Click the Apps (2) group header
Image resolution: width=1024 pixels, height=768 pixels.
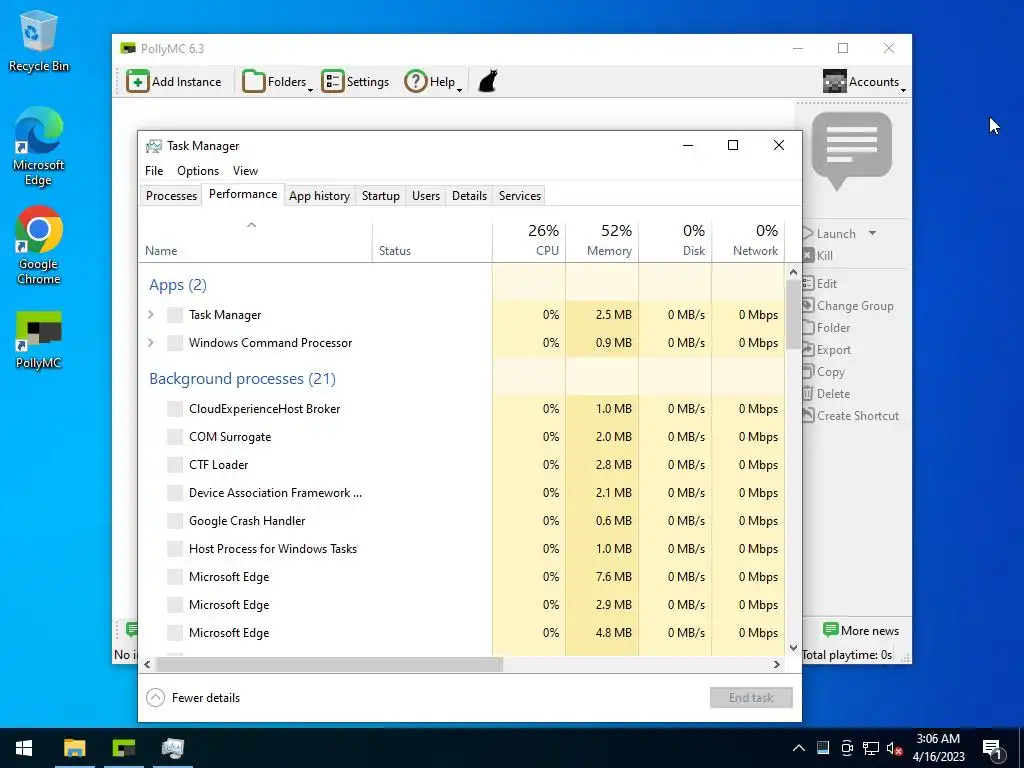(178, 285)
